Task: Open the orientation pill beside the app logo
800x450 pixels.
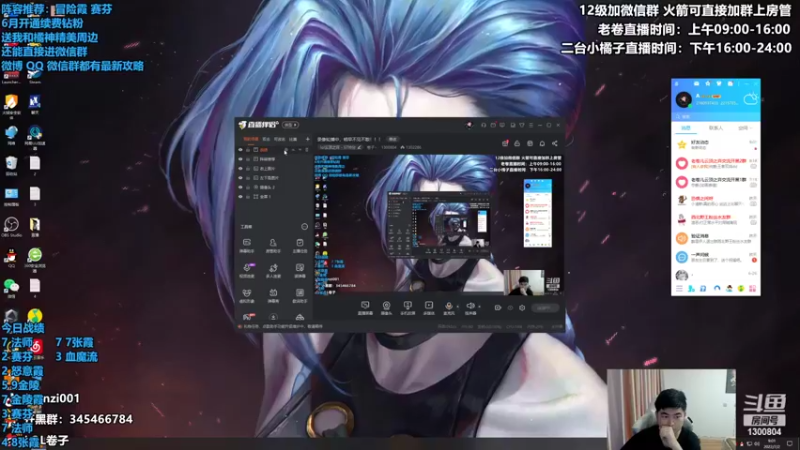Action: [290, 125]
